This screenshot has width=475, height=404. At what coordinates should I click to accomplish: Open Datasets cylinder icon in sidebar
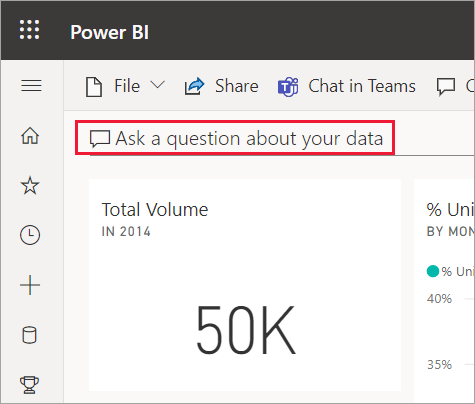pyautogui.click(x=29, y=335)
